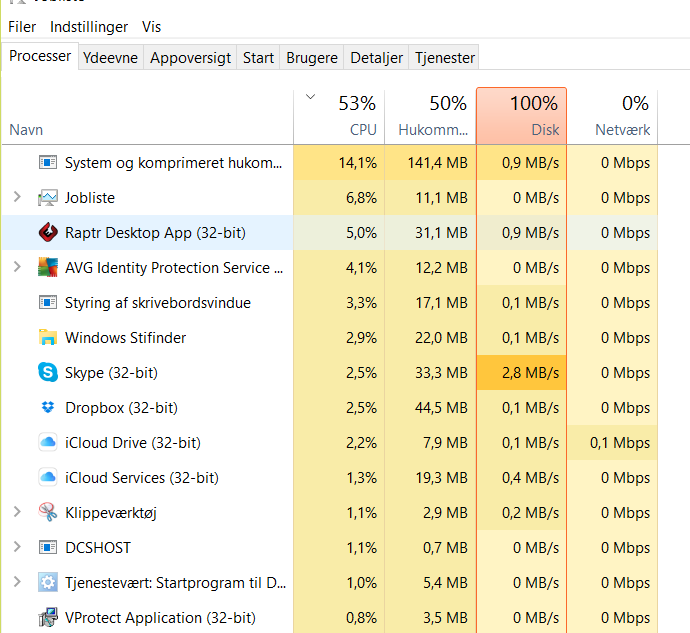The image size is (690, 633).
Task: Sort by Hukommelse column header
Action: click(x=431, y=116)
